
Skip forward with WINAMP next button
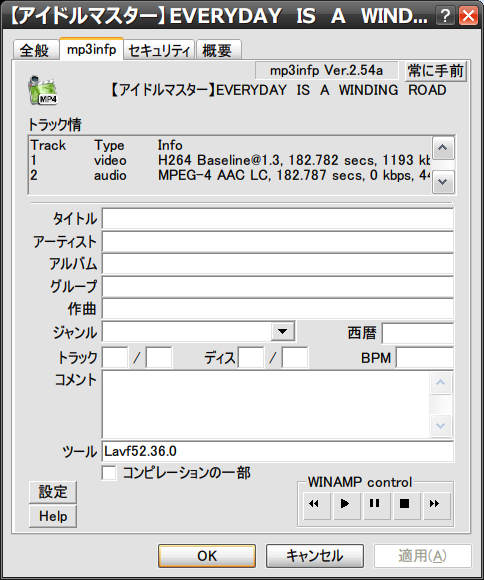437,506
